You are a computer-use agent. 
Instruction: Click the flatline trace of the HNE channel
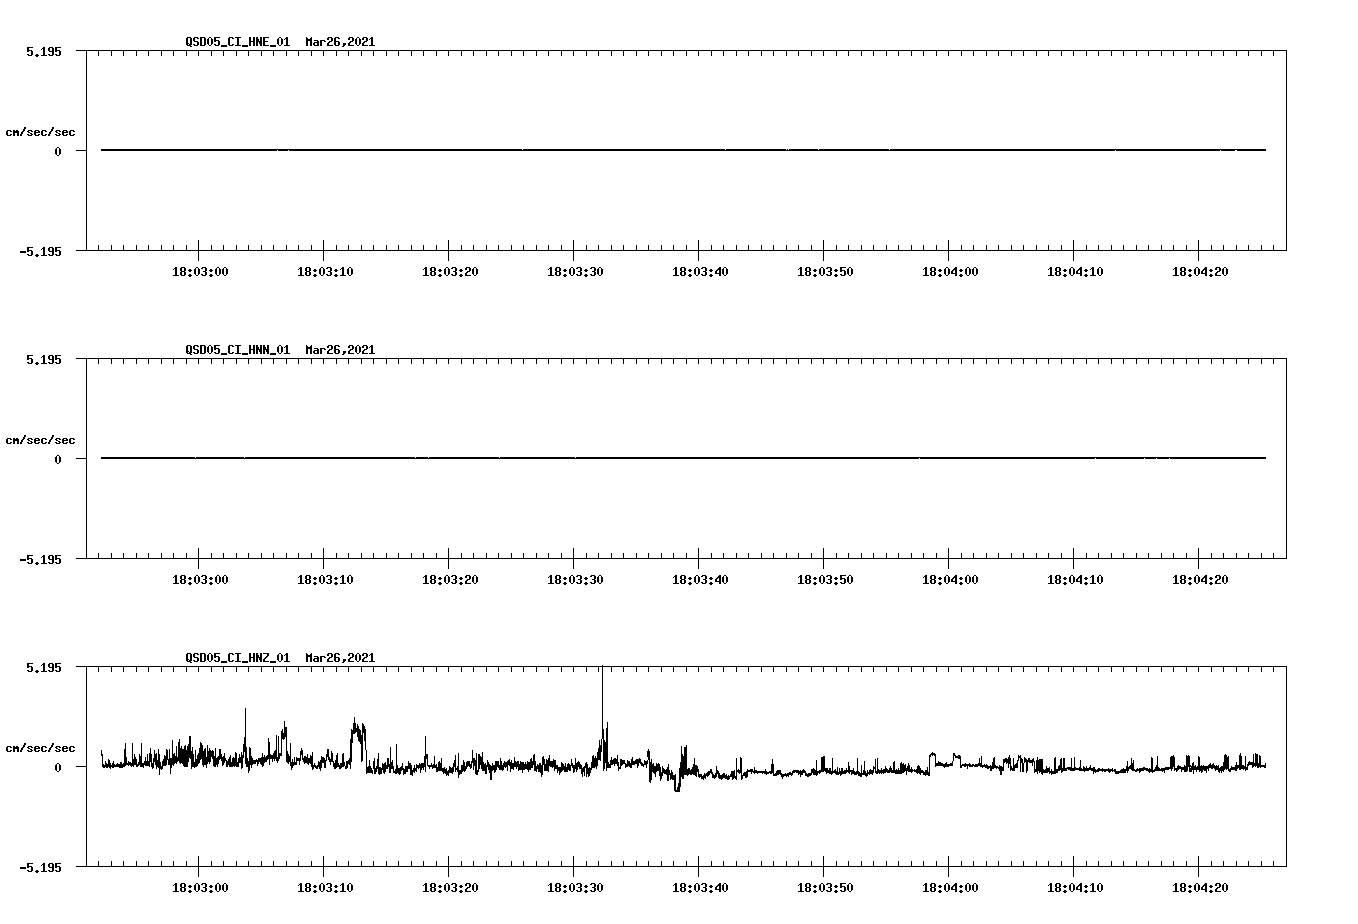pyautogui.click(x=600, y=150)
